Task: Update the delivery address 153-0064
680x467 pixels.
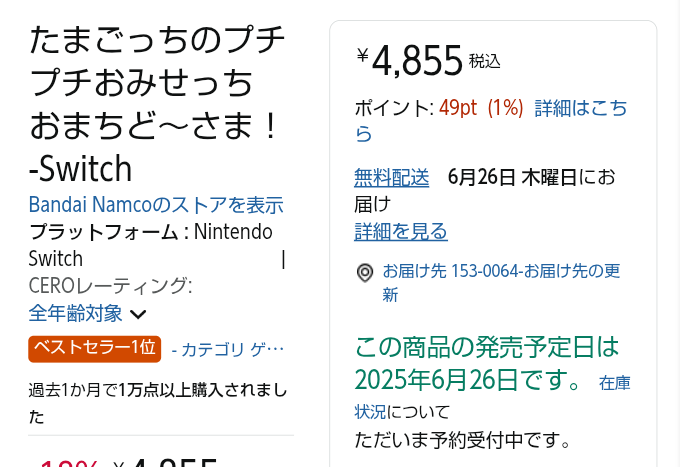Action: [502, 272]
